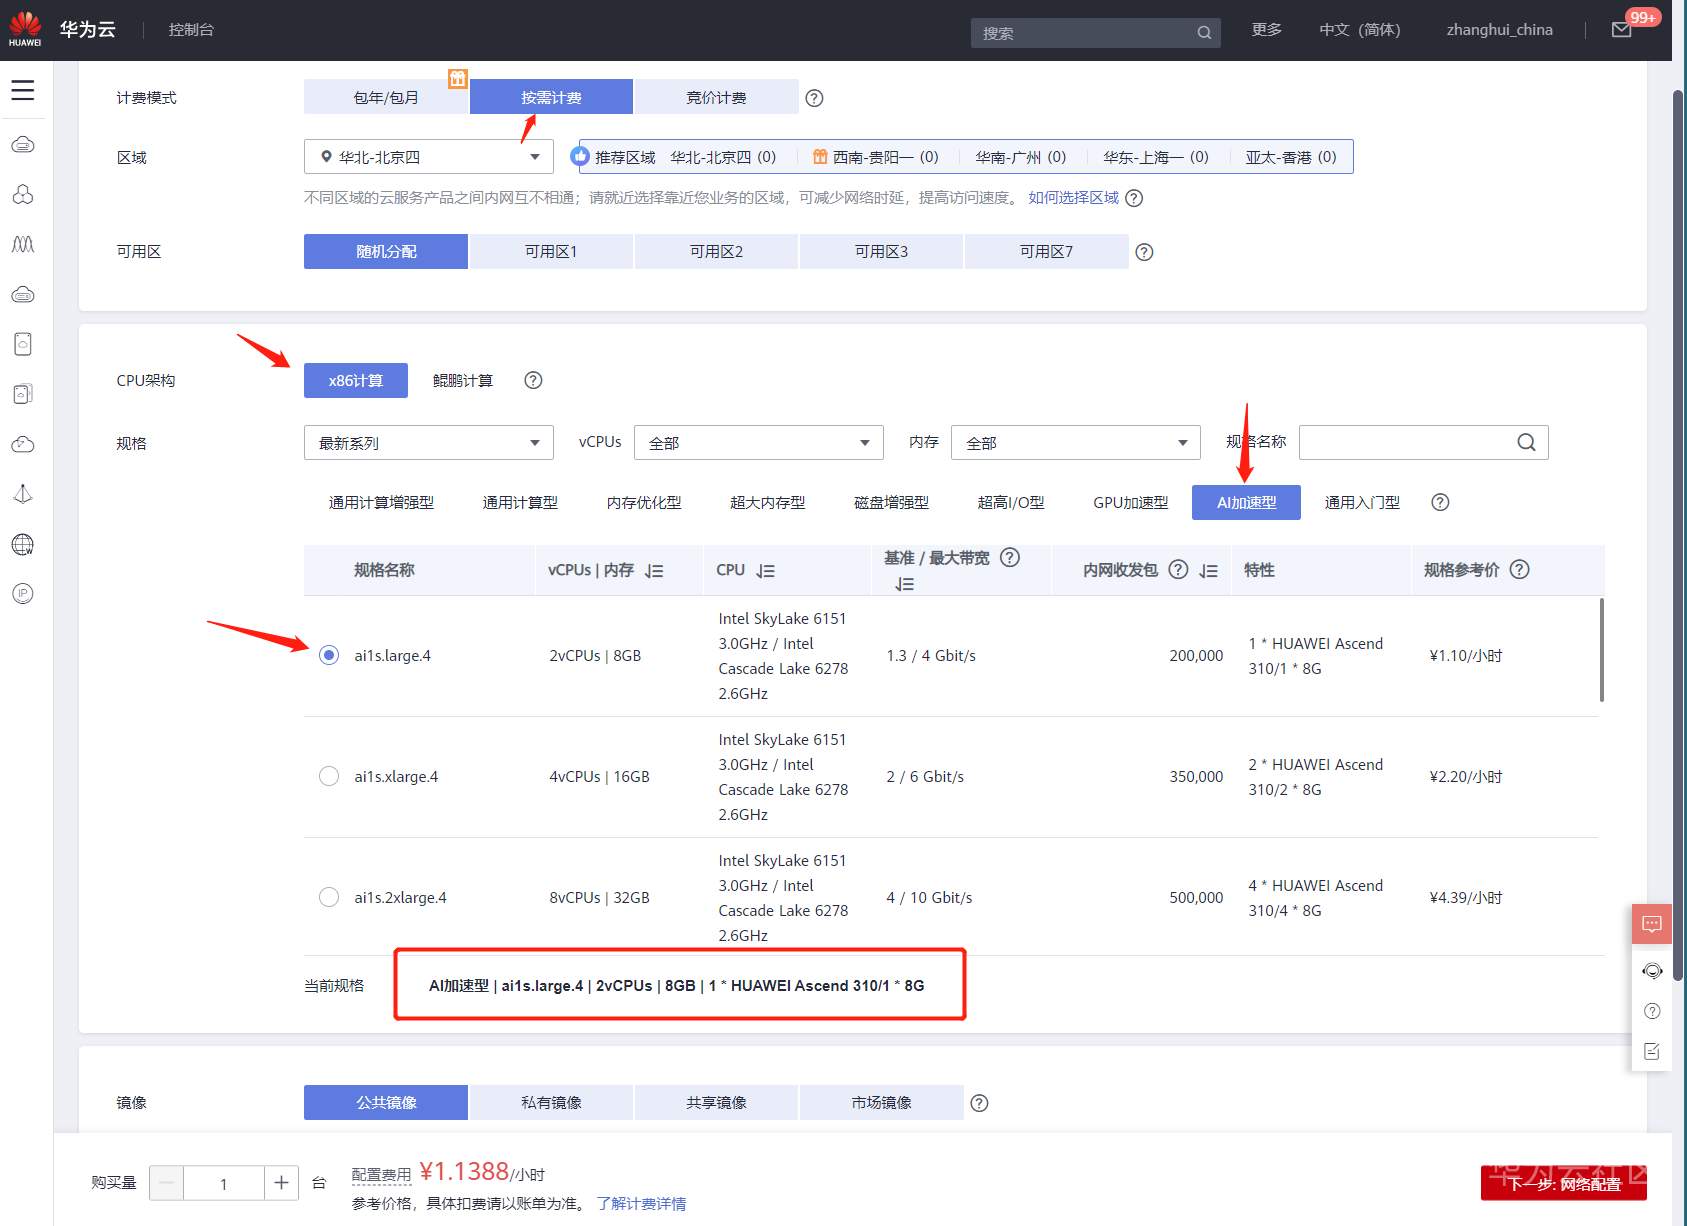Click the search magnifier in the top bar

tap(1204, 33)
